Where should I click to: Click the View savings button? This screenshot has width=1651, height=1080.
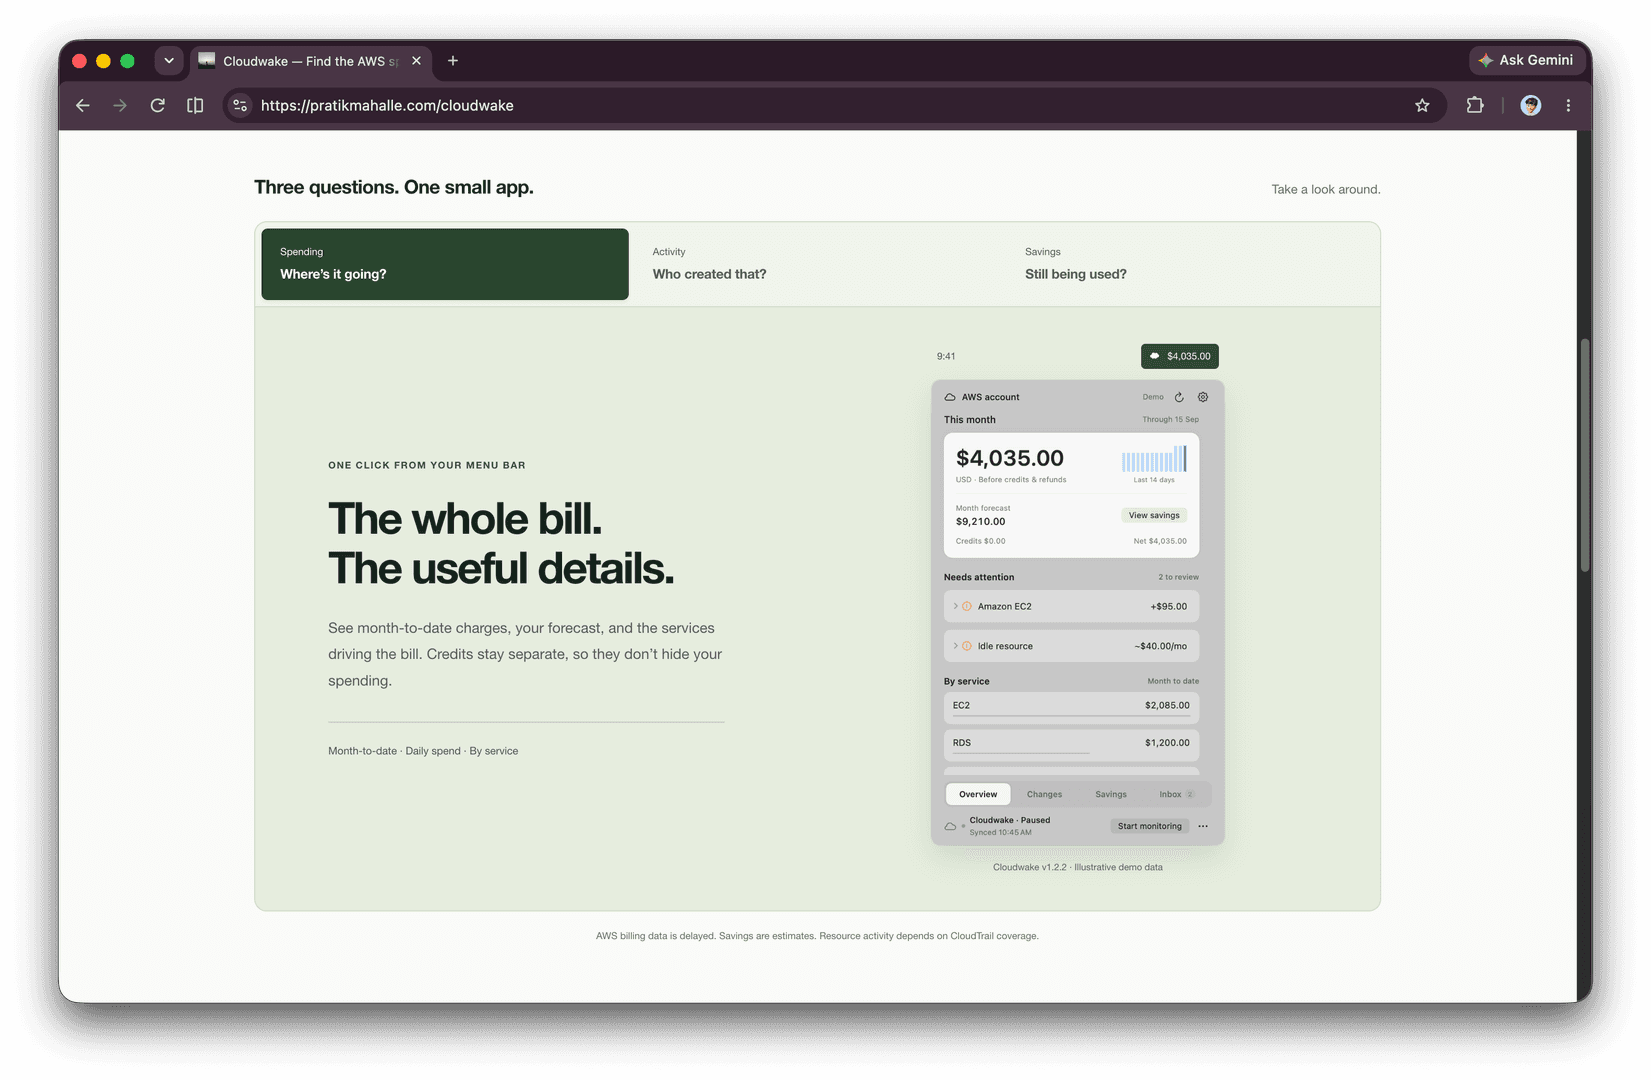tap(1154, 515)
